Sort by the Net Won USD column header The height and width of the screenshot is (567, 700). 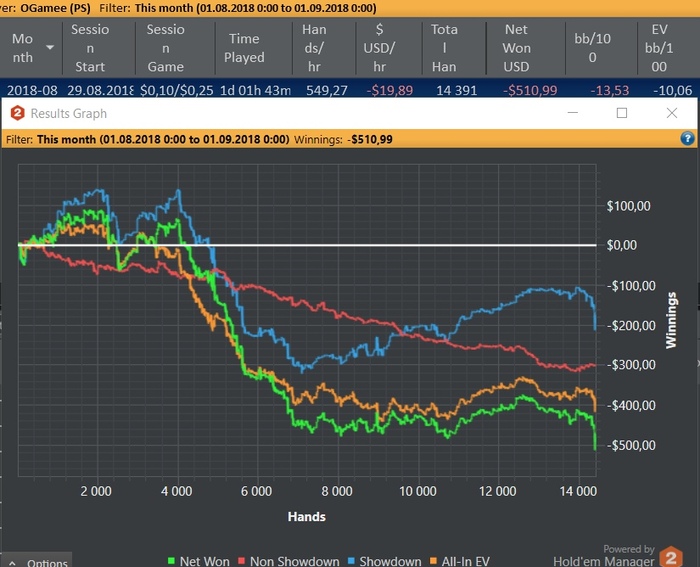[517, 48]
